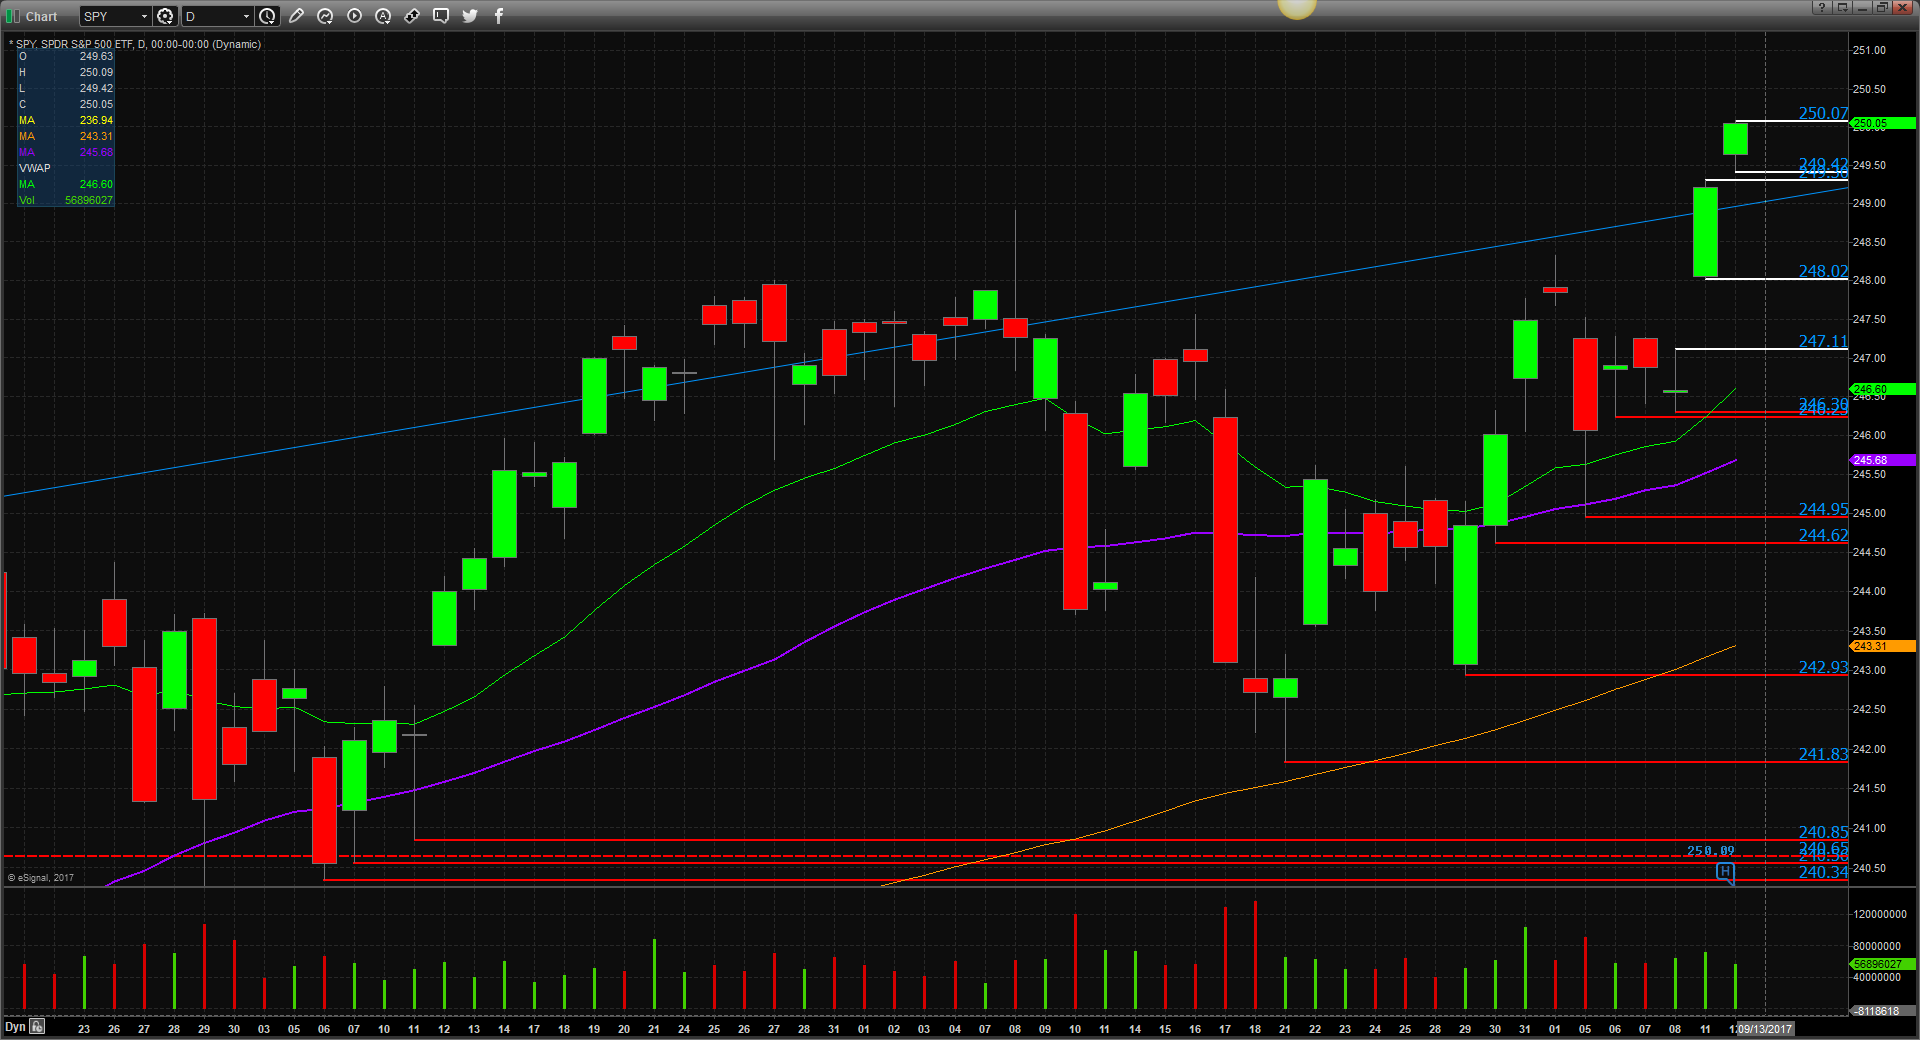This screenshot has height=1040, width=1920.
Task: Click the VWAP label in data panel
Action: coord(34,168)
